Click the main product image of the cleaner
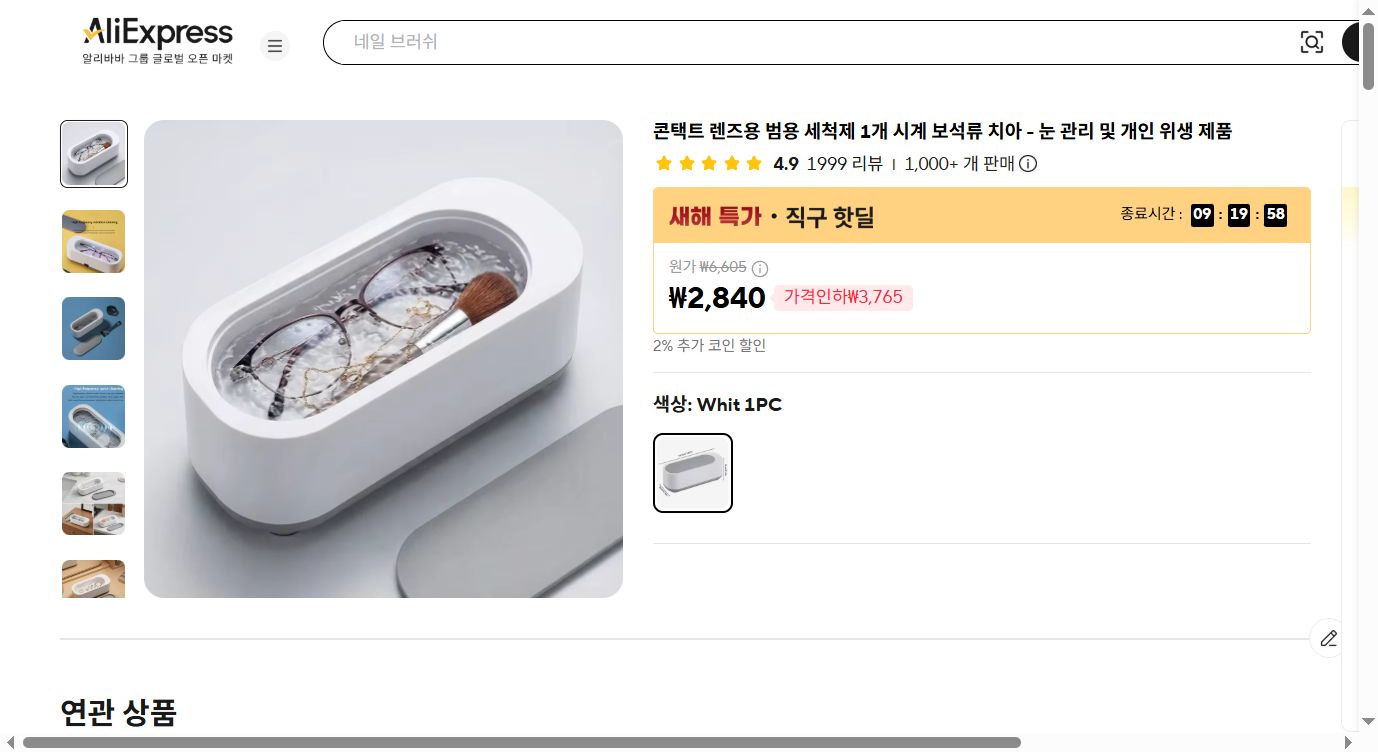 point(383,358)
